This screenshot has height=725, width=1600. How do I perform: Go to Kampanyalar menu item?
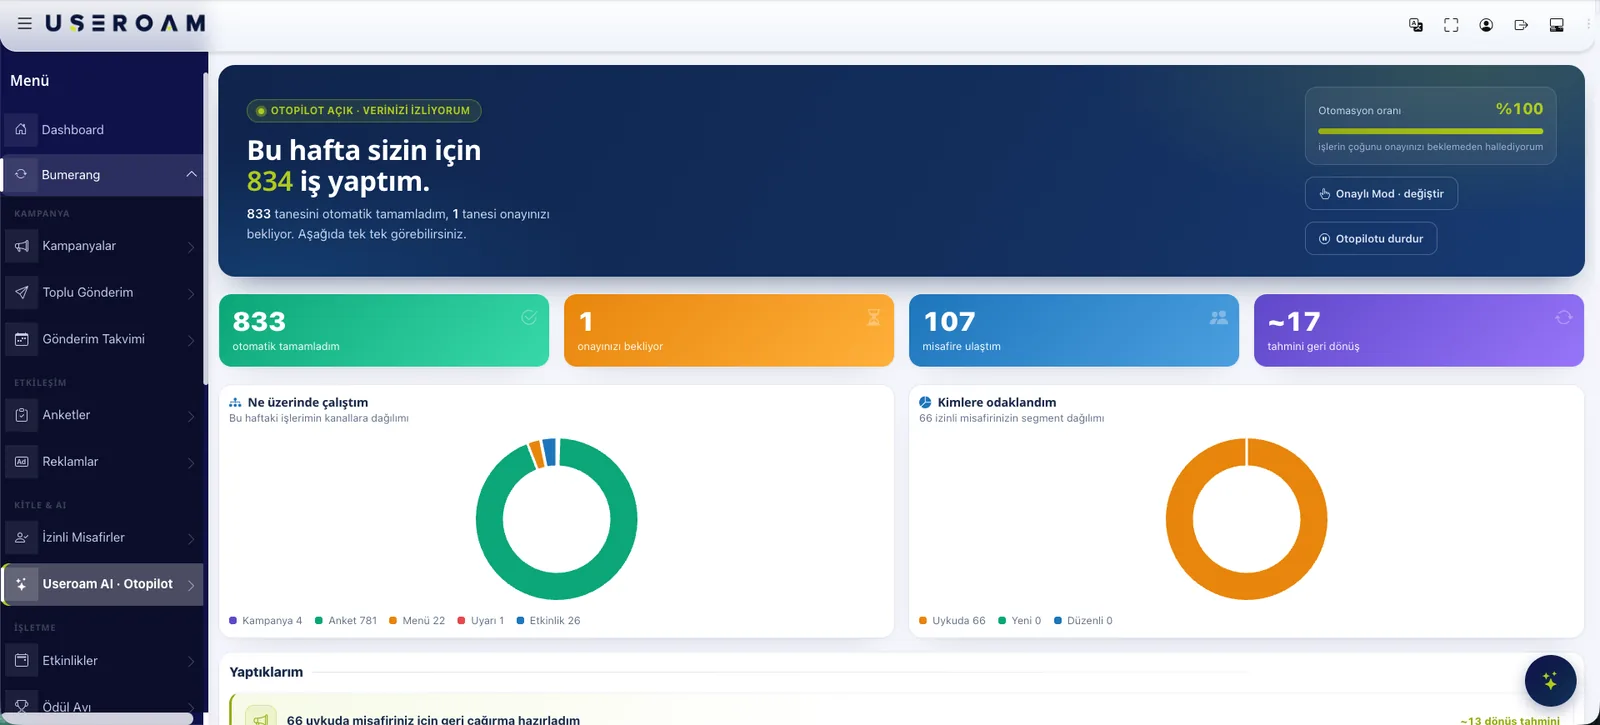(x=102, y=246)
